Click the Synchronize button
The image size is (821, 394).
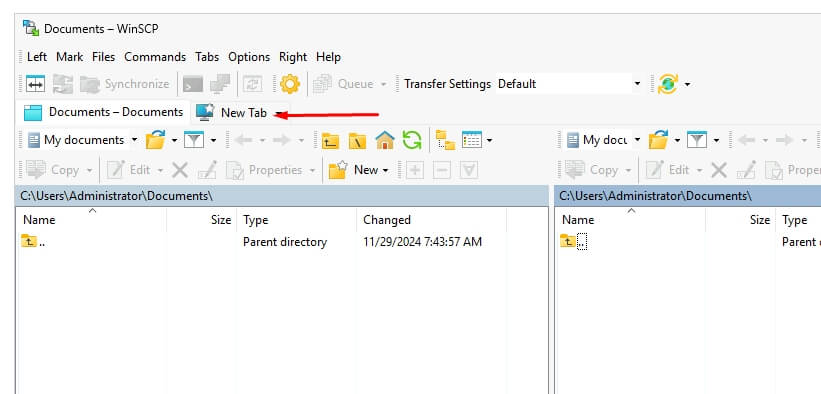pos(125,84)
